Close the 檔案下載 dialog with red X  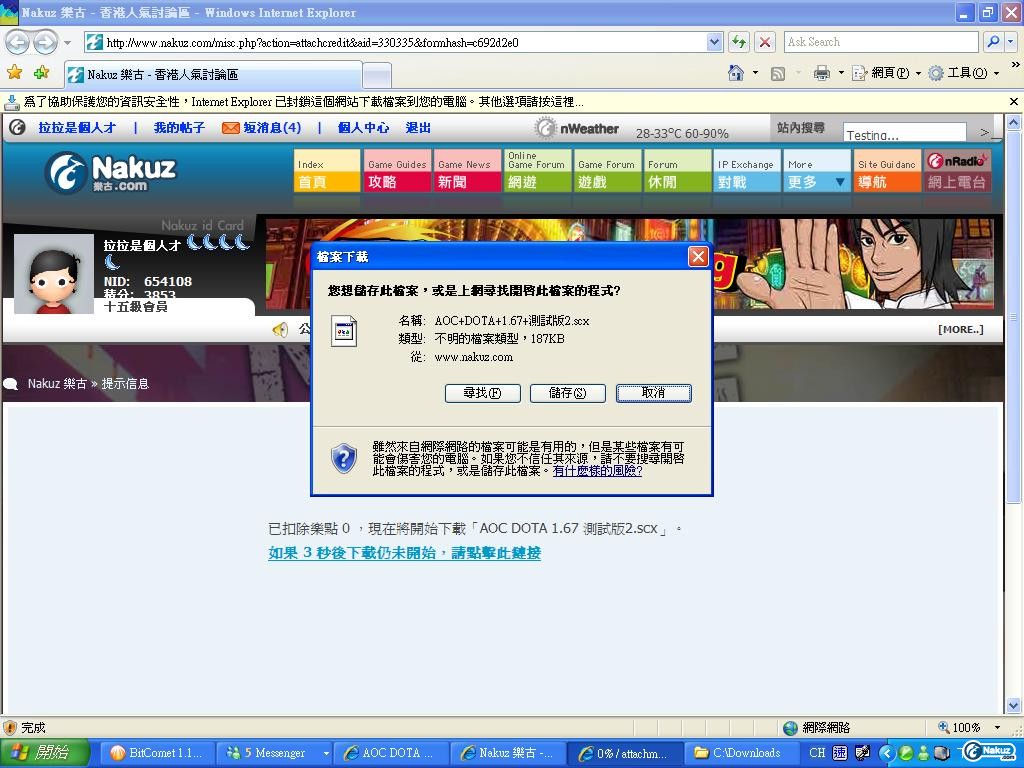tap(698, 257)
